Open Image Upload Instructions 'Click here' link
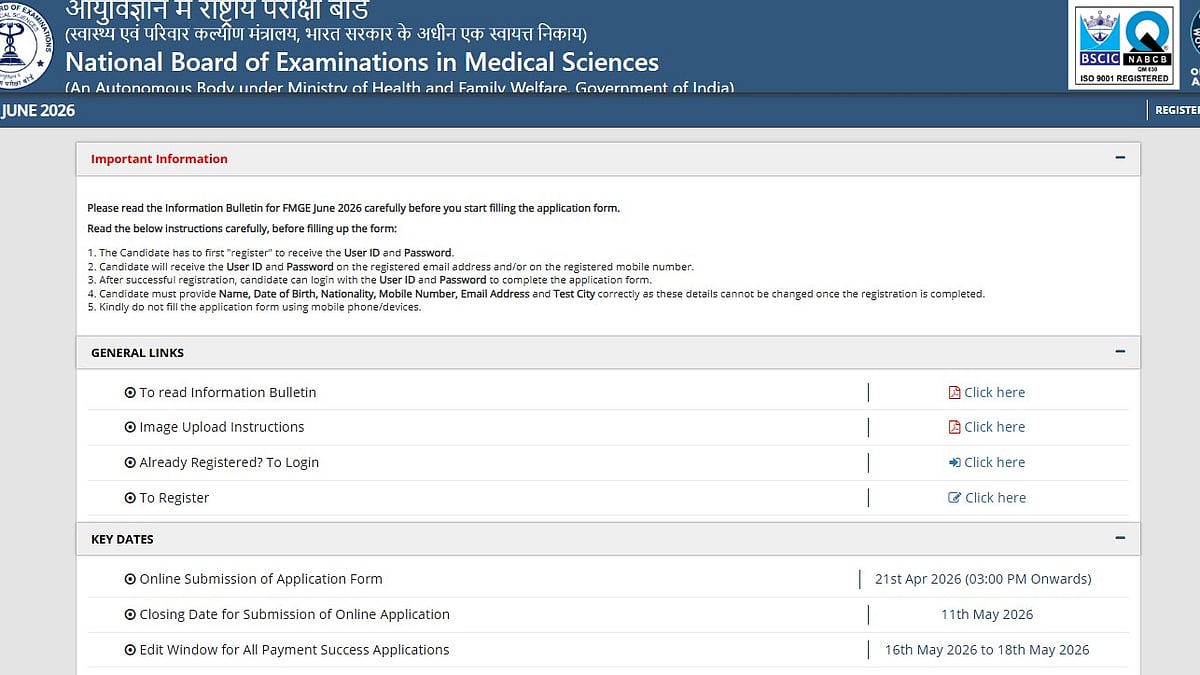Viewport: 1200px width, 675px height. click(x=994, y=427)
